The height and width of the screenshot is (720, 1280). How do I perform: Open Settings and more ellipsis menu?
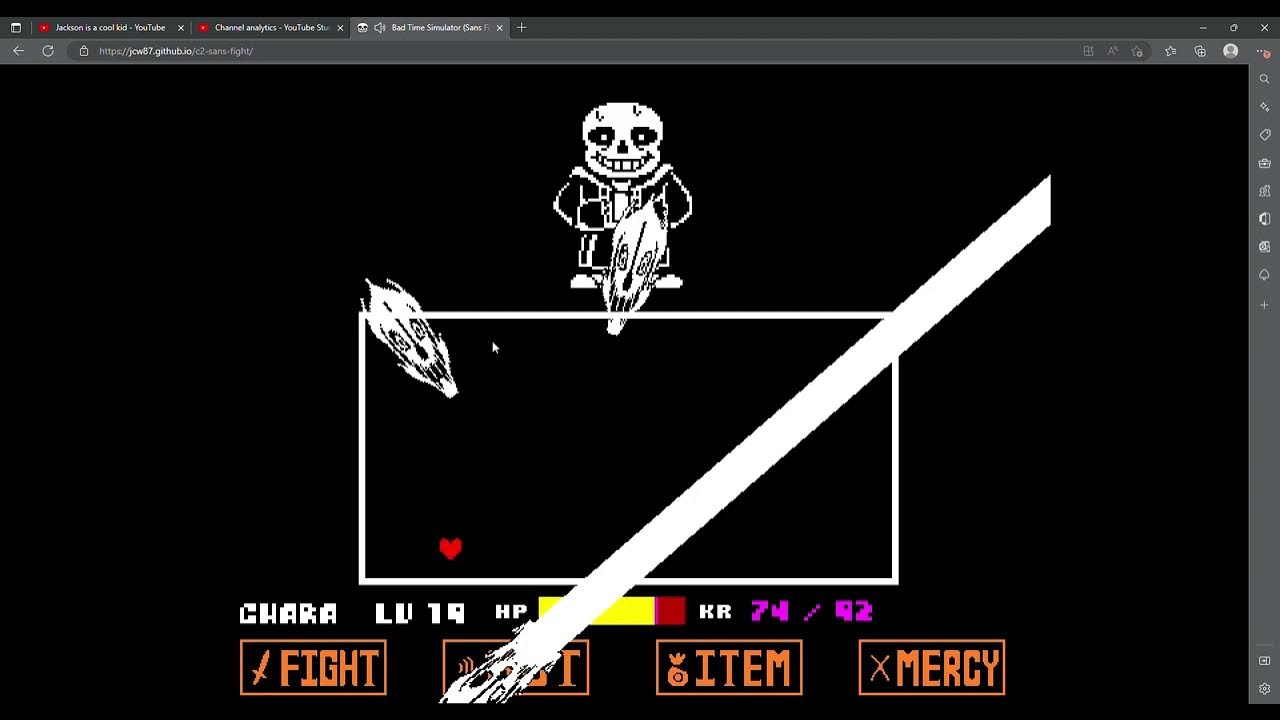(x=1263, y=51)
